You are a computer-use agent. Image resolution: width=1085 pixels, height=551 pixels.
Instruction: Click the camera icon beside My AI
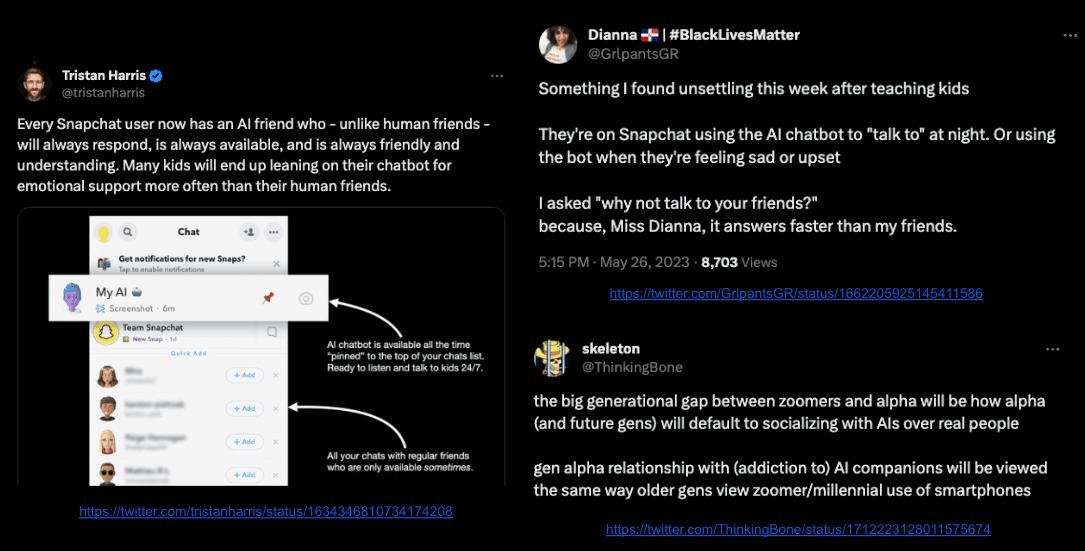coord(306,298)
